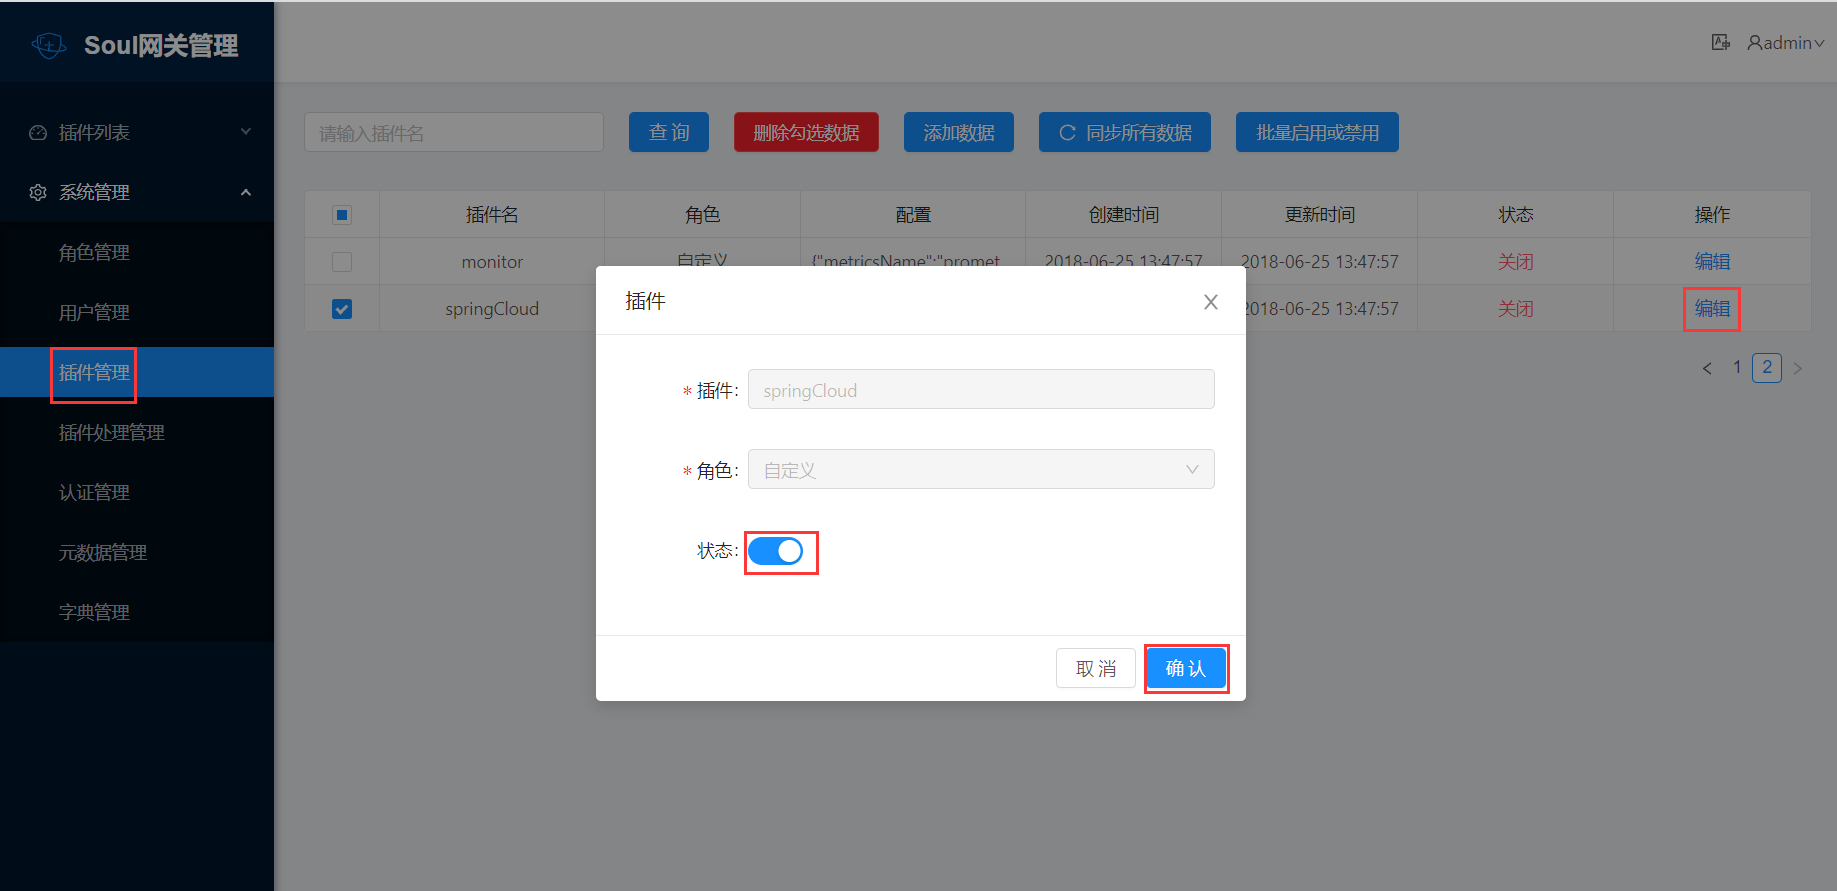Select page 2 in pagination
The height and width of the screenshot is (891, 1837).
click(1767, 367)
